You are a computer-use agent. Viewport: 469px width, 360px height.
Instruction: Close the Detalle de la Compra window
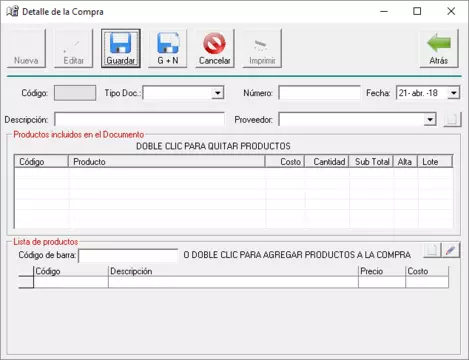click(x=451, y=11)
